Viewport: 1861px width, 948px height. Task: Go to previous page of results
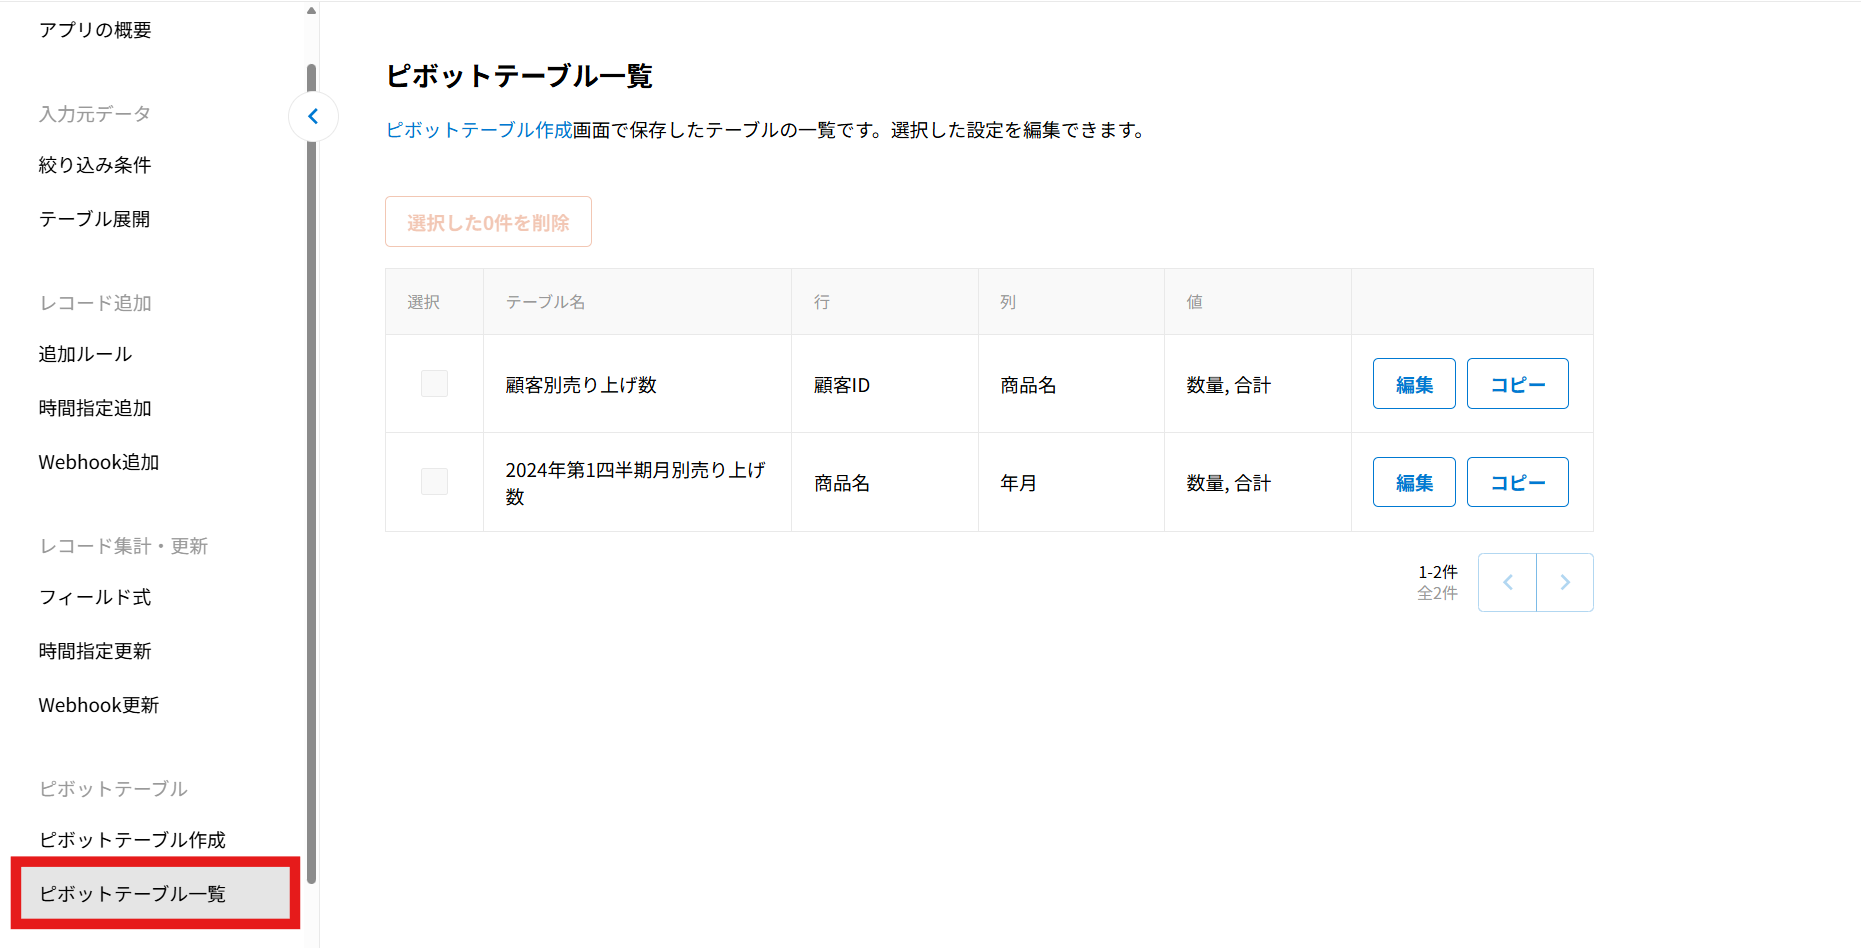[x=1507, y=582]
